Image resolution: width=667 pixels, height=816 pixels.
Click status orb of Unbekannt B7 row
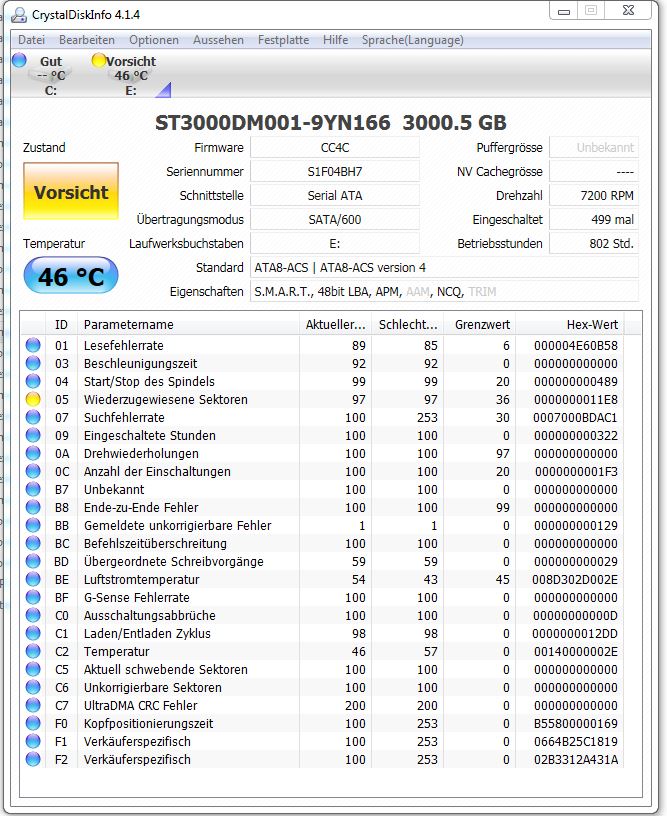pyautogui.click(x=33, y=489)
